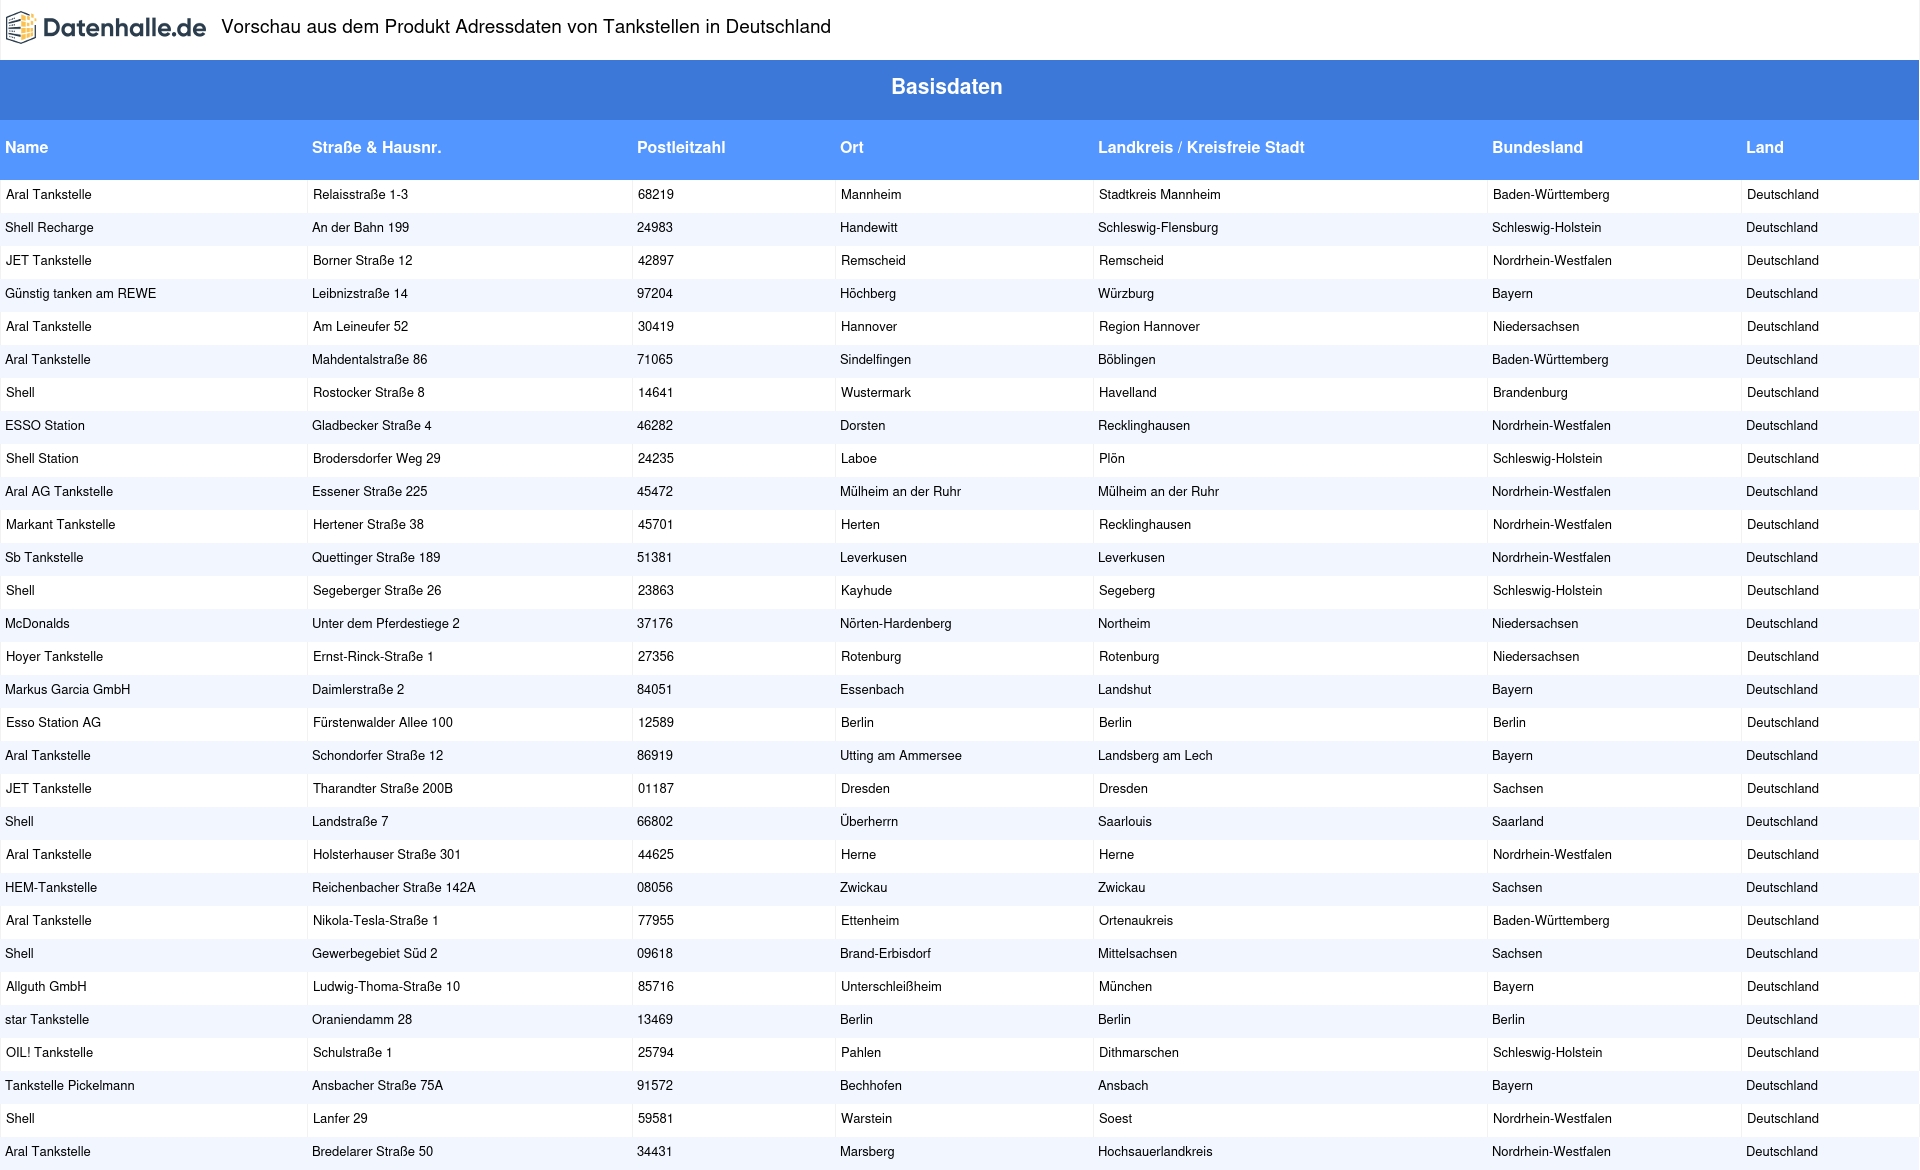Click postal code 68219
1920x1170 pixels.
pyautogui.click(x=656, y=195)
